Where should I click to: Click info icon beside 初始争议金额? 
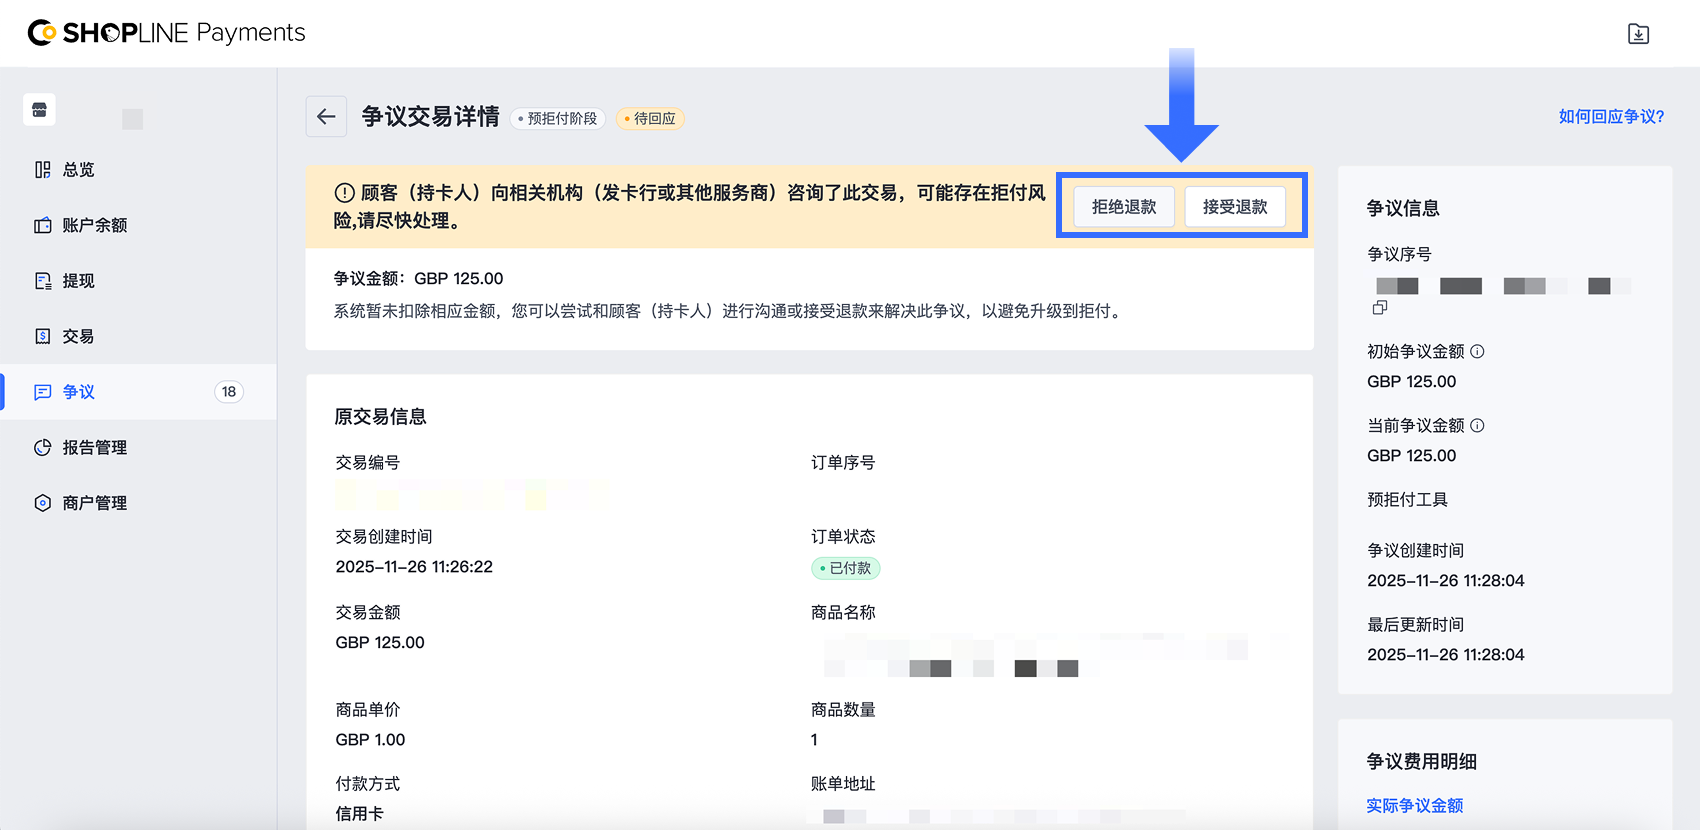[x=1477, y=352]
